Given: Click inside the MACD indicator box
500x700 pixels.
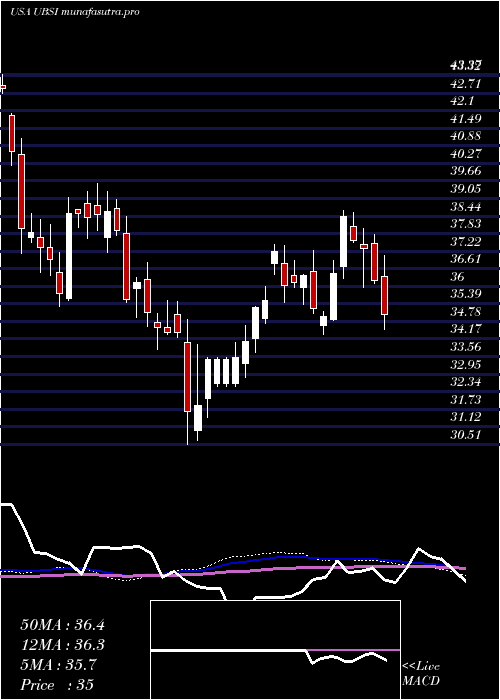Looking at the screenshot, I should (275, 650).
